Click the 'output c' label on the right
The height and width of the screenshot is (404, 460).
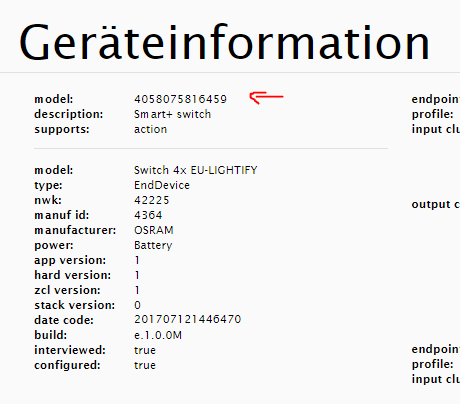436,204
